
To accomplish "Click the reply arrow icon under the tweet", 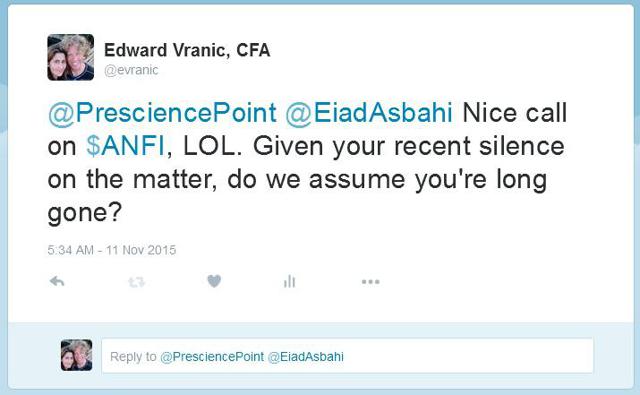I will tap(57, 281).
